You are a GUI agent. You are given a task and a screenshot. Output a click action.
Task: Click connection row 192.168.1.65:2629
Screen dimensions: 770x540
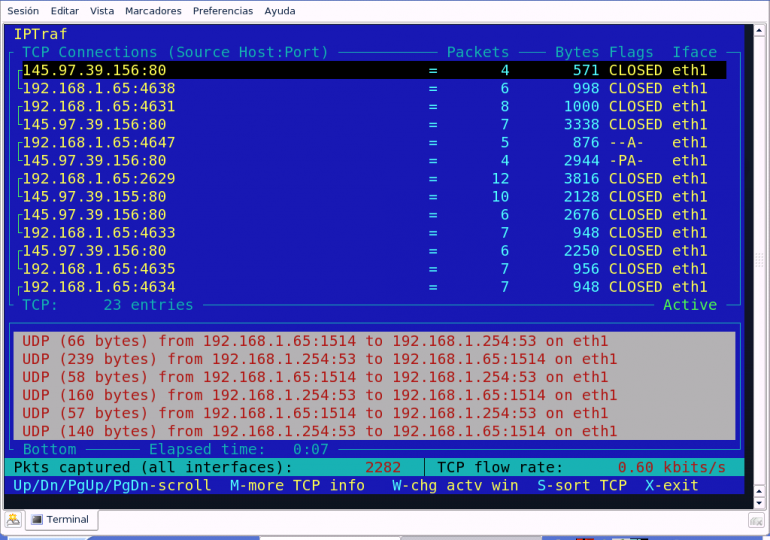(x=374, y=179)
